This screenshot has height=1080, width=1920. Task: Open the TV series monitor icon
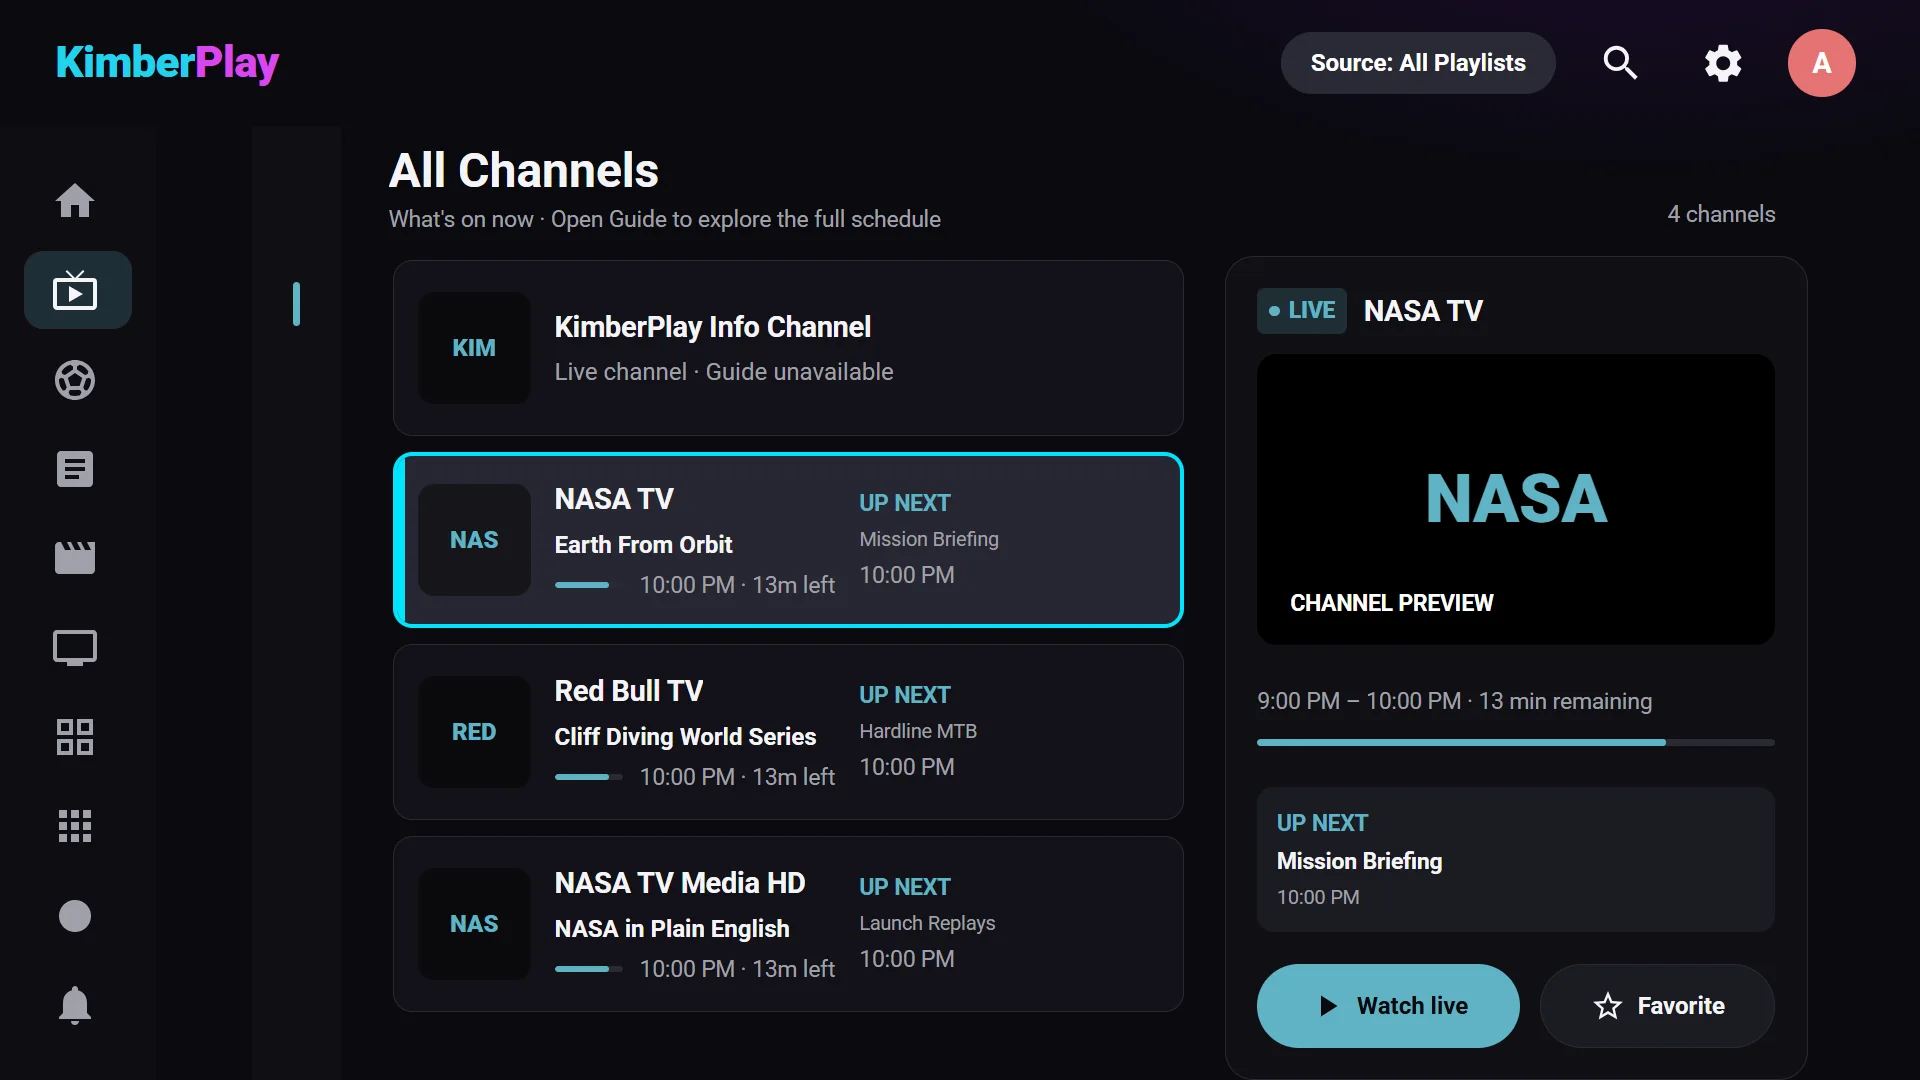[75, 648]
